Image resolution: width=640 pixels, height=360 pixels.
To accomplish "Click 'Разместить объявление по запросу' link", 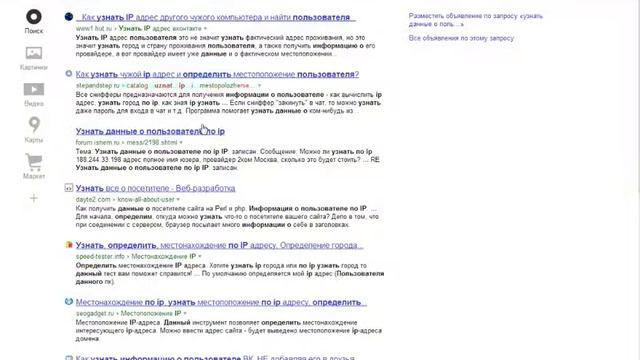I will tap(476, 20).
